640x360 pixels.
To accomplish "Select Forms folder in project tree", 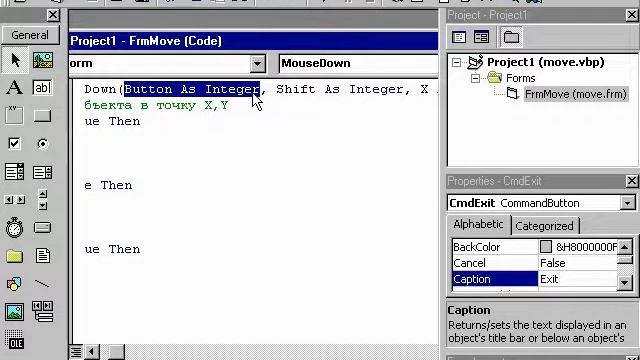I will click(x=520, y=78).
